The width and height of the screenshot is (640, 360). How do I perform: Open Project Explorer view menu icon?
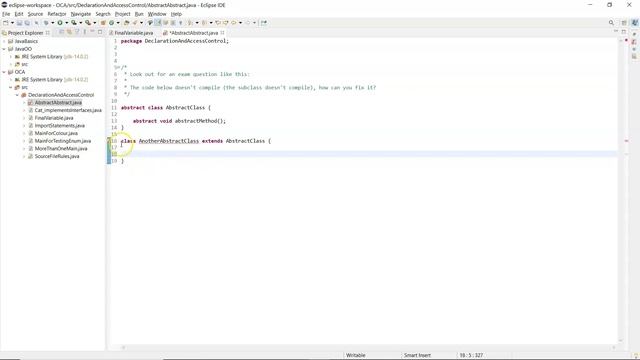84,32
